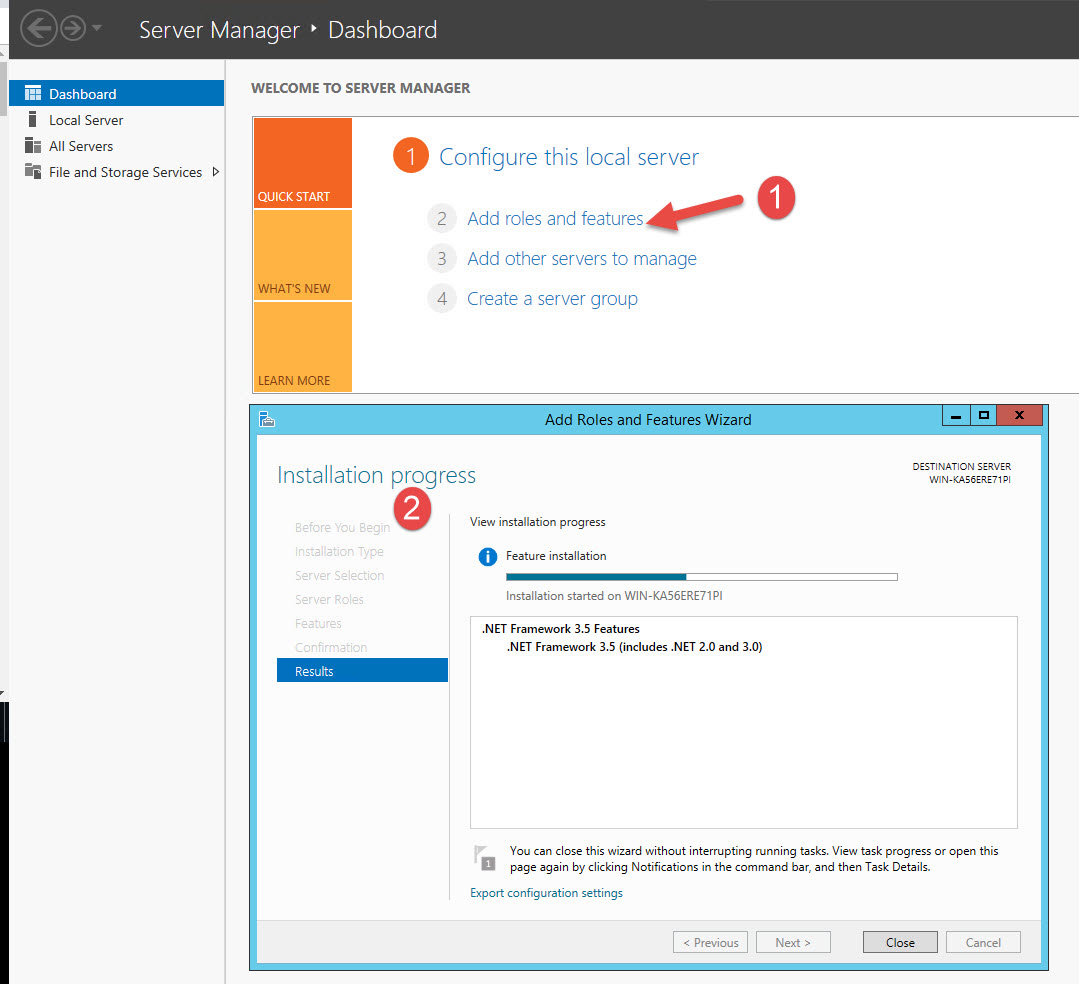Click the Cancel button in wizard

tap(983, 942)
